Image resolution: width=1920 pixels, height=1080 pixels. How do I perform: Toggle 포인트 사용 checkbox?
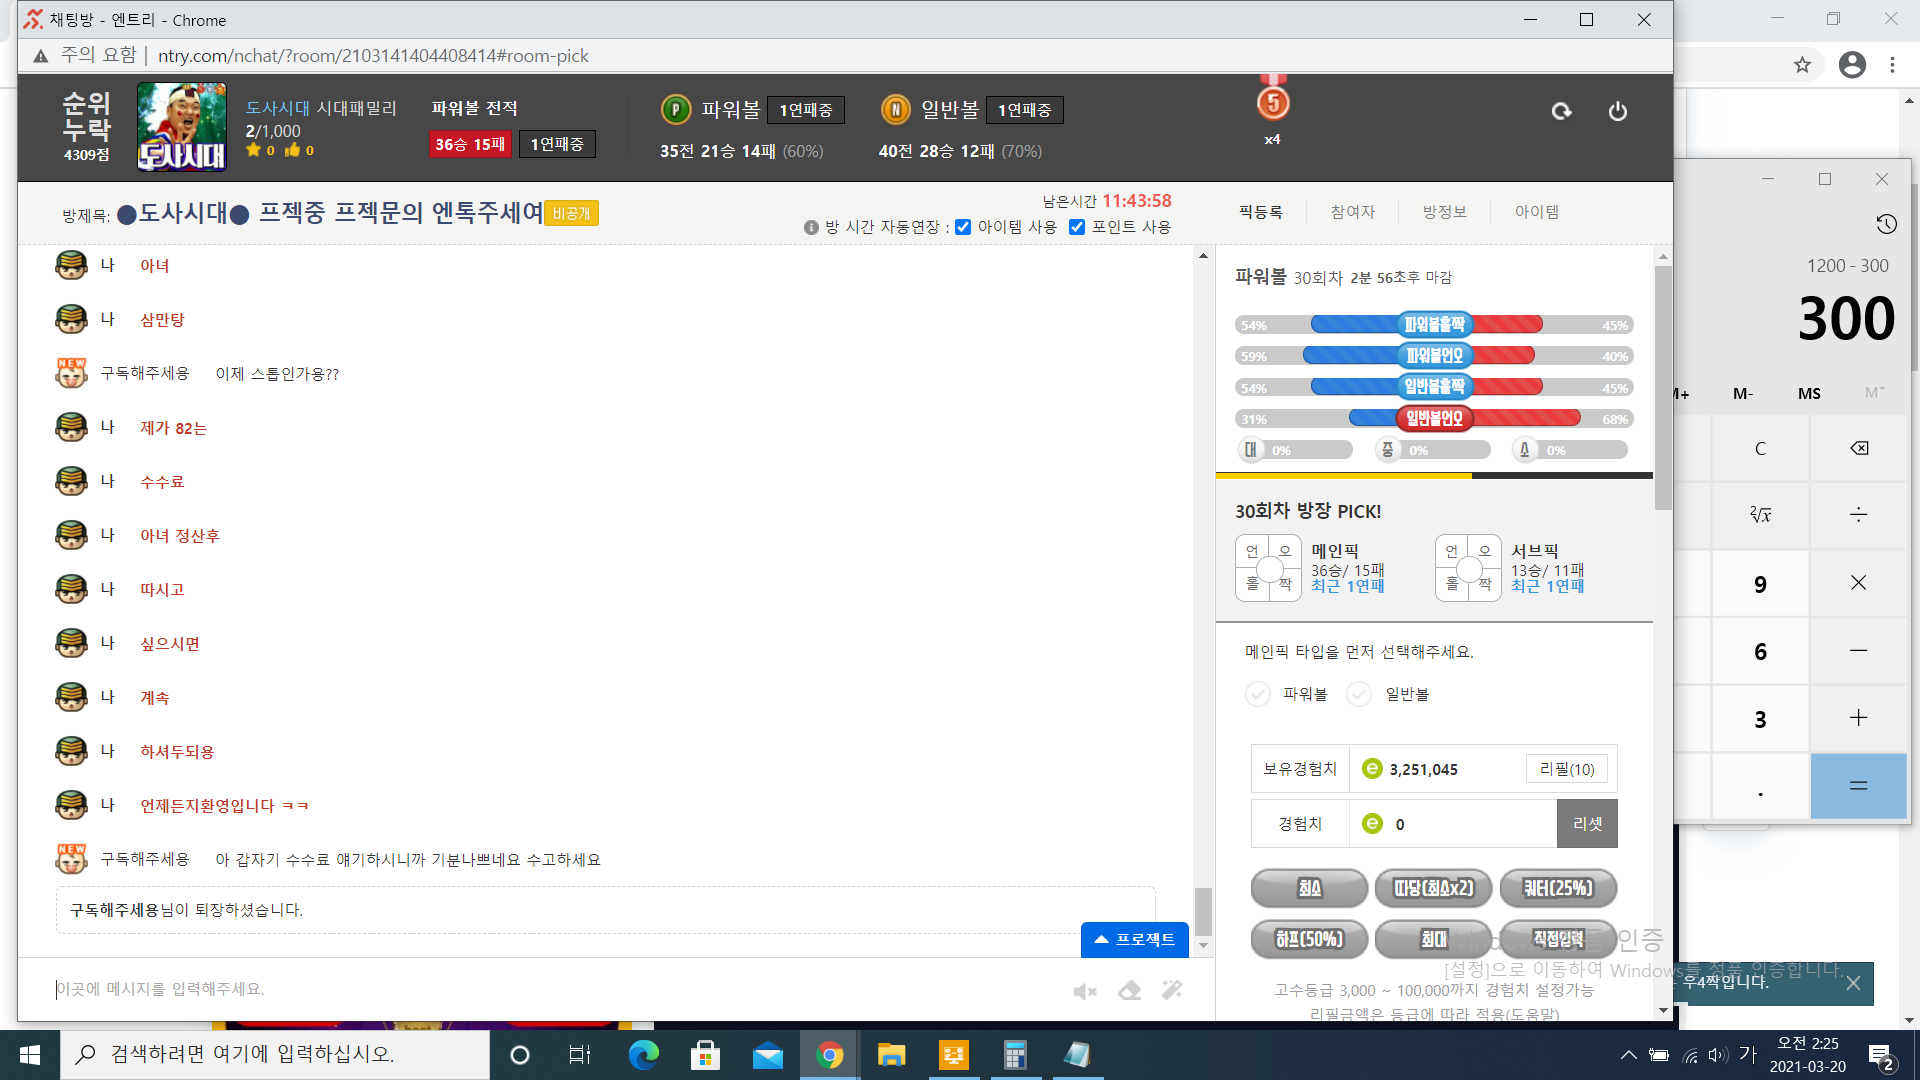[x=1077, y=227]
